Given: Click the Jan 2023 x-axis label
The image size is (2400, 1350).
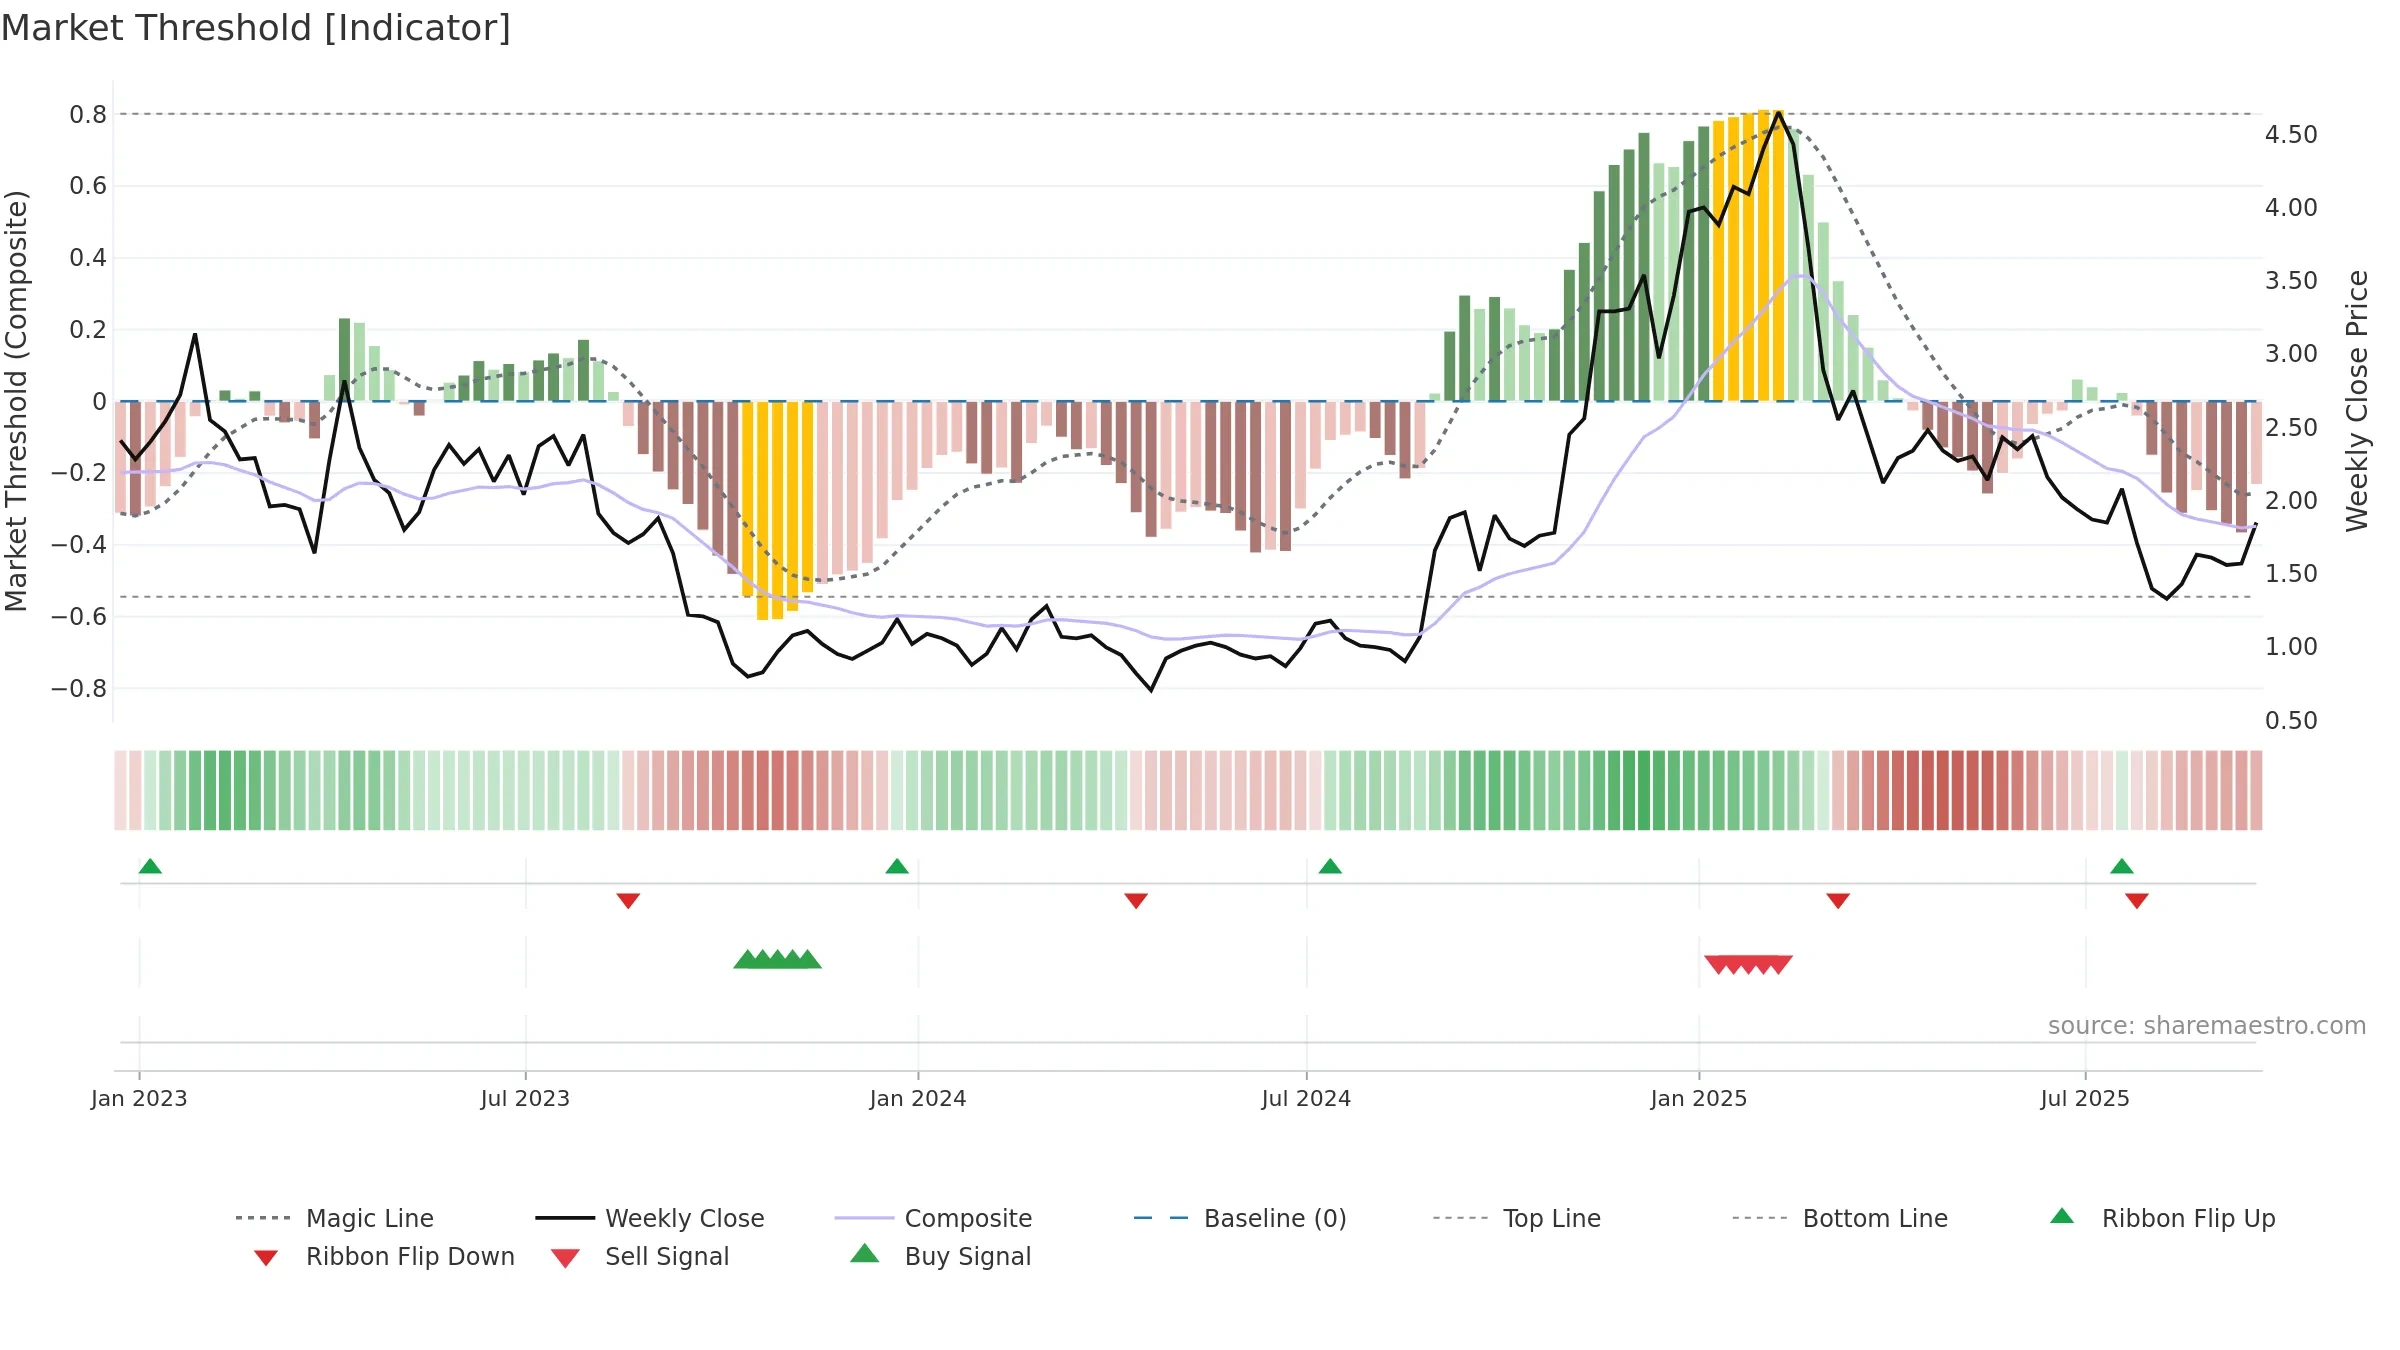Looking at the screenshot, I should tap(139, 1098).
